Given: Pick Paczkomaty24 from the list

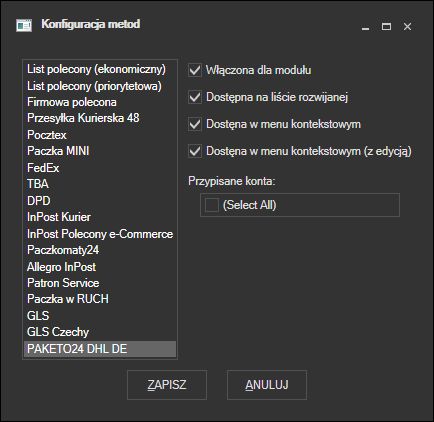Looking at the screenshot, I should [x=100, y=250].
